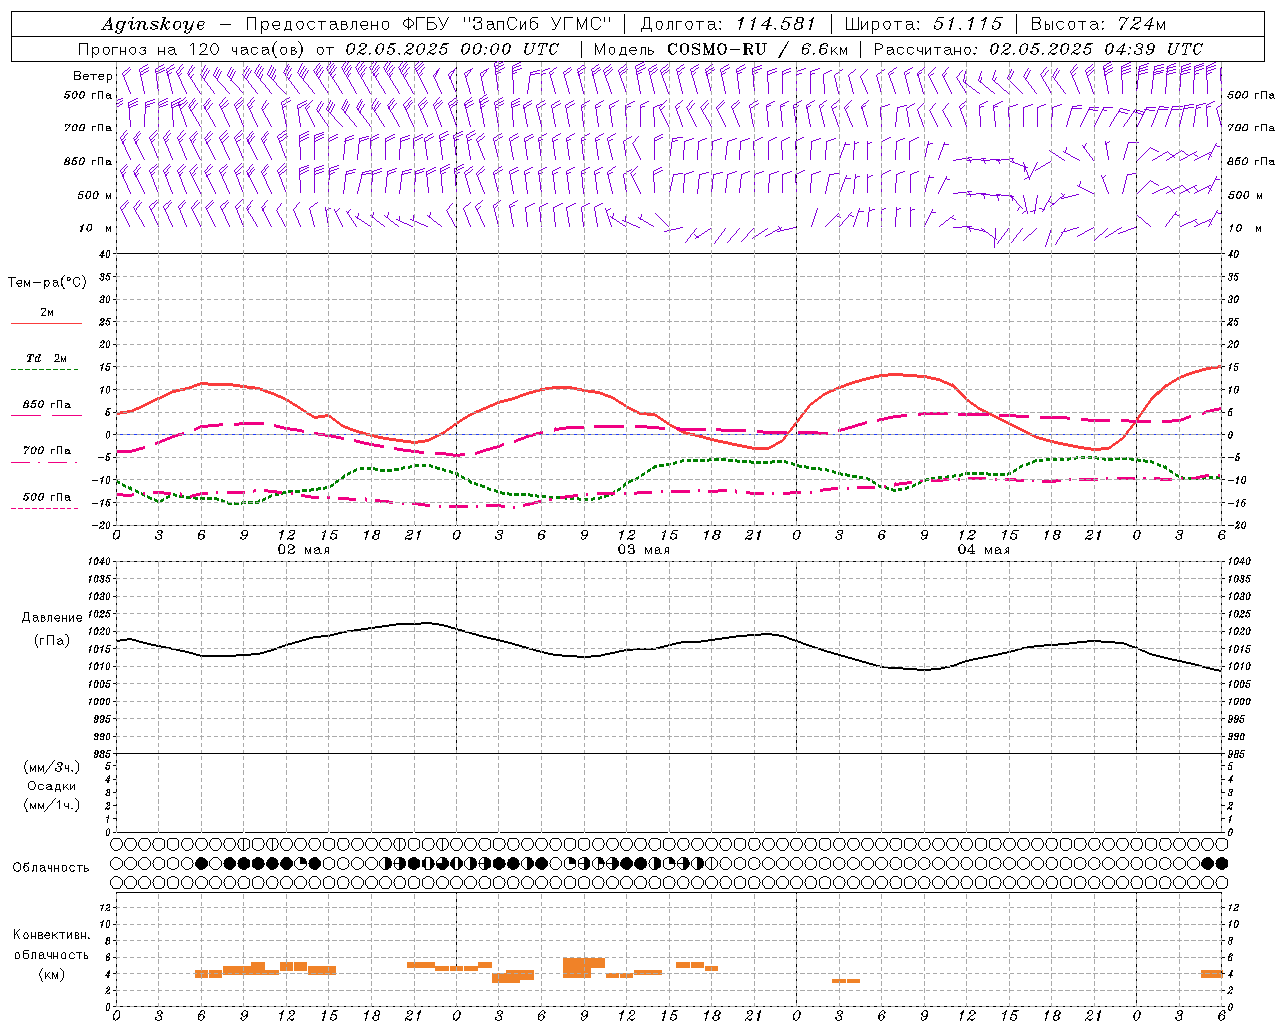1280x1024 pixels.
Task: Click the (мм/1ч.) precipitation unit label
Action: [52, 805]
